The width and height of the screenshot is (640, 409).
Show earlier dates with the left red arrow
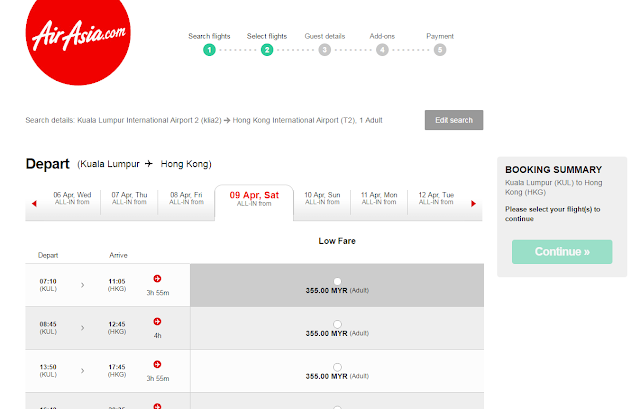pos(34,203)
